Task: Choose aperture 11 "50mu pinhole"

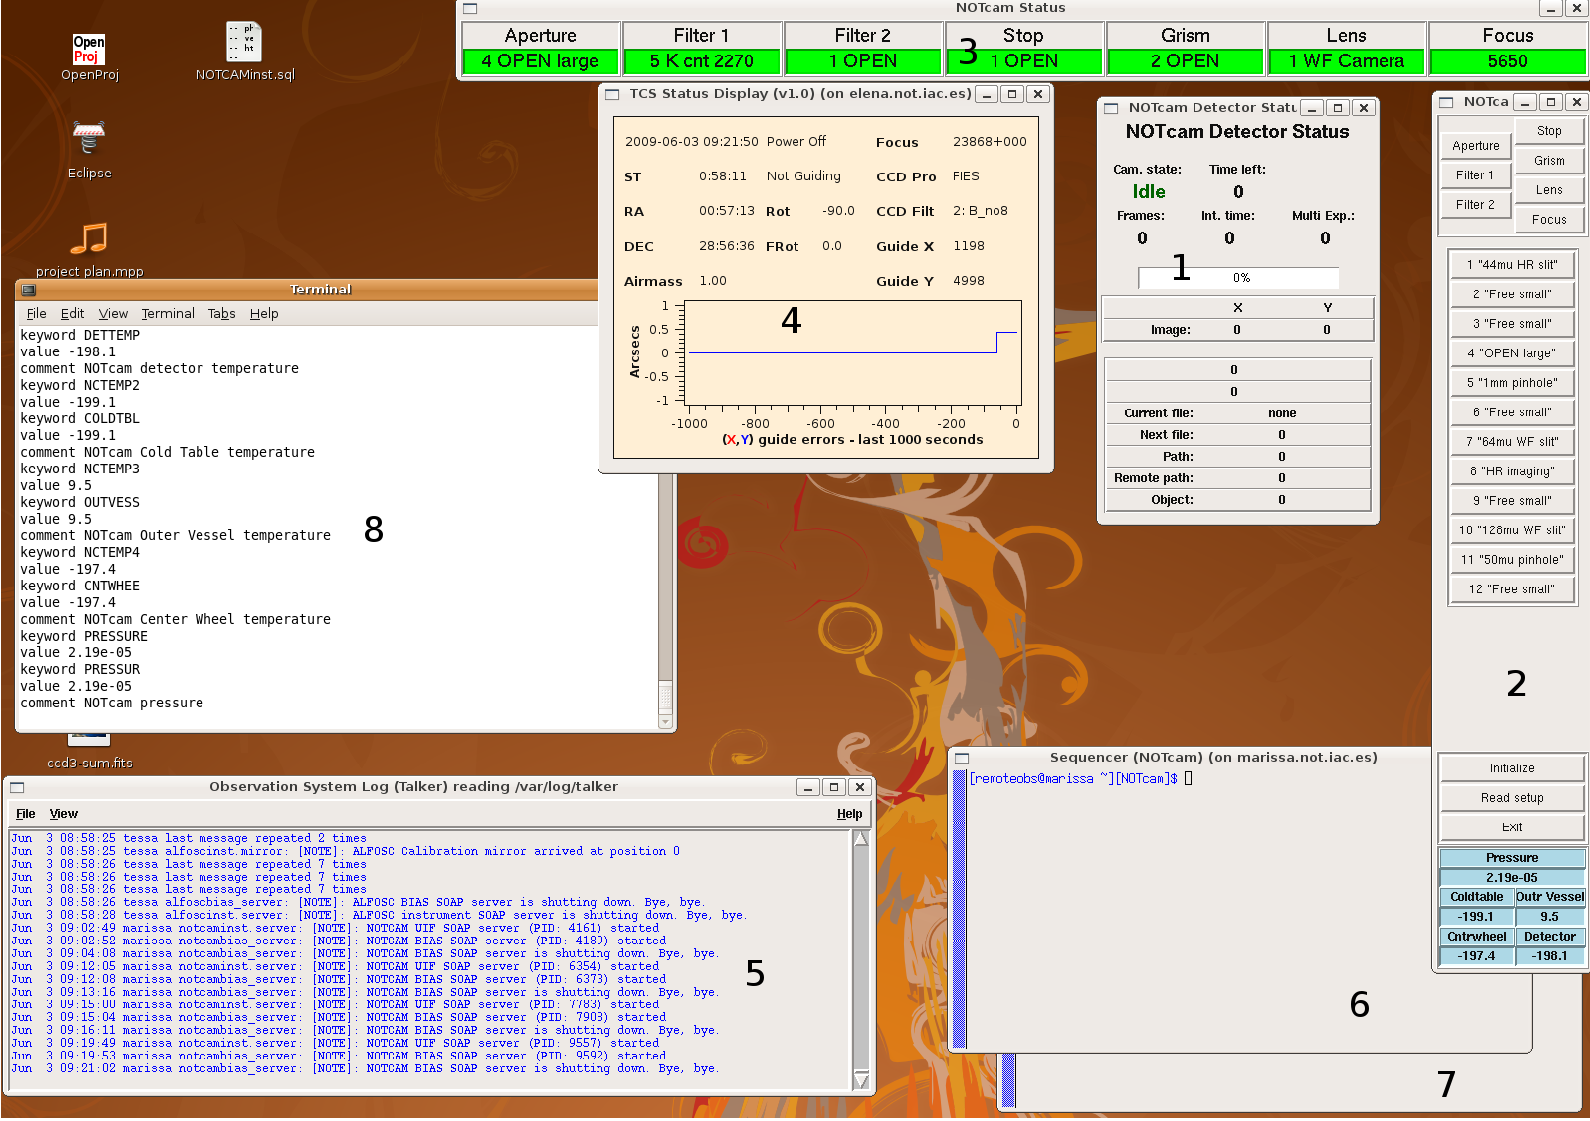Action: pyautogui.click(x=1512, y=560)
